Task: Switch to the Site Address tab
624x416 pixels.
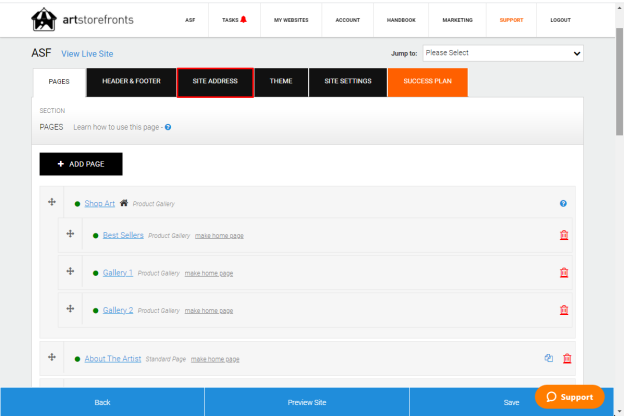Action: coord(215,82)
